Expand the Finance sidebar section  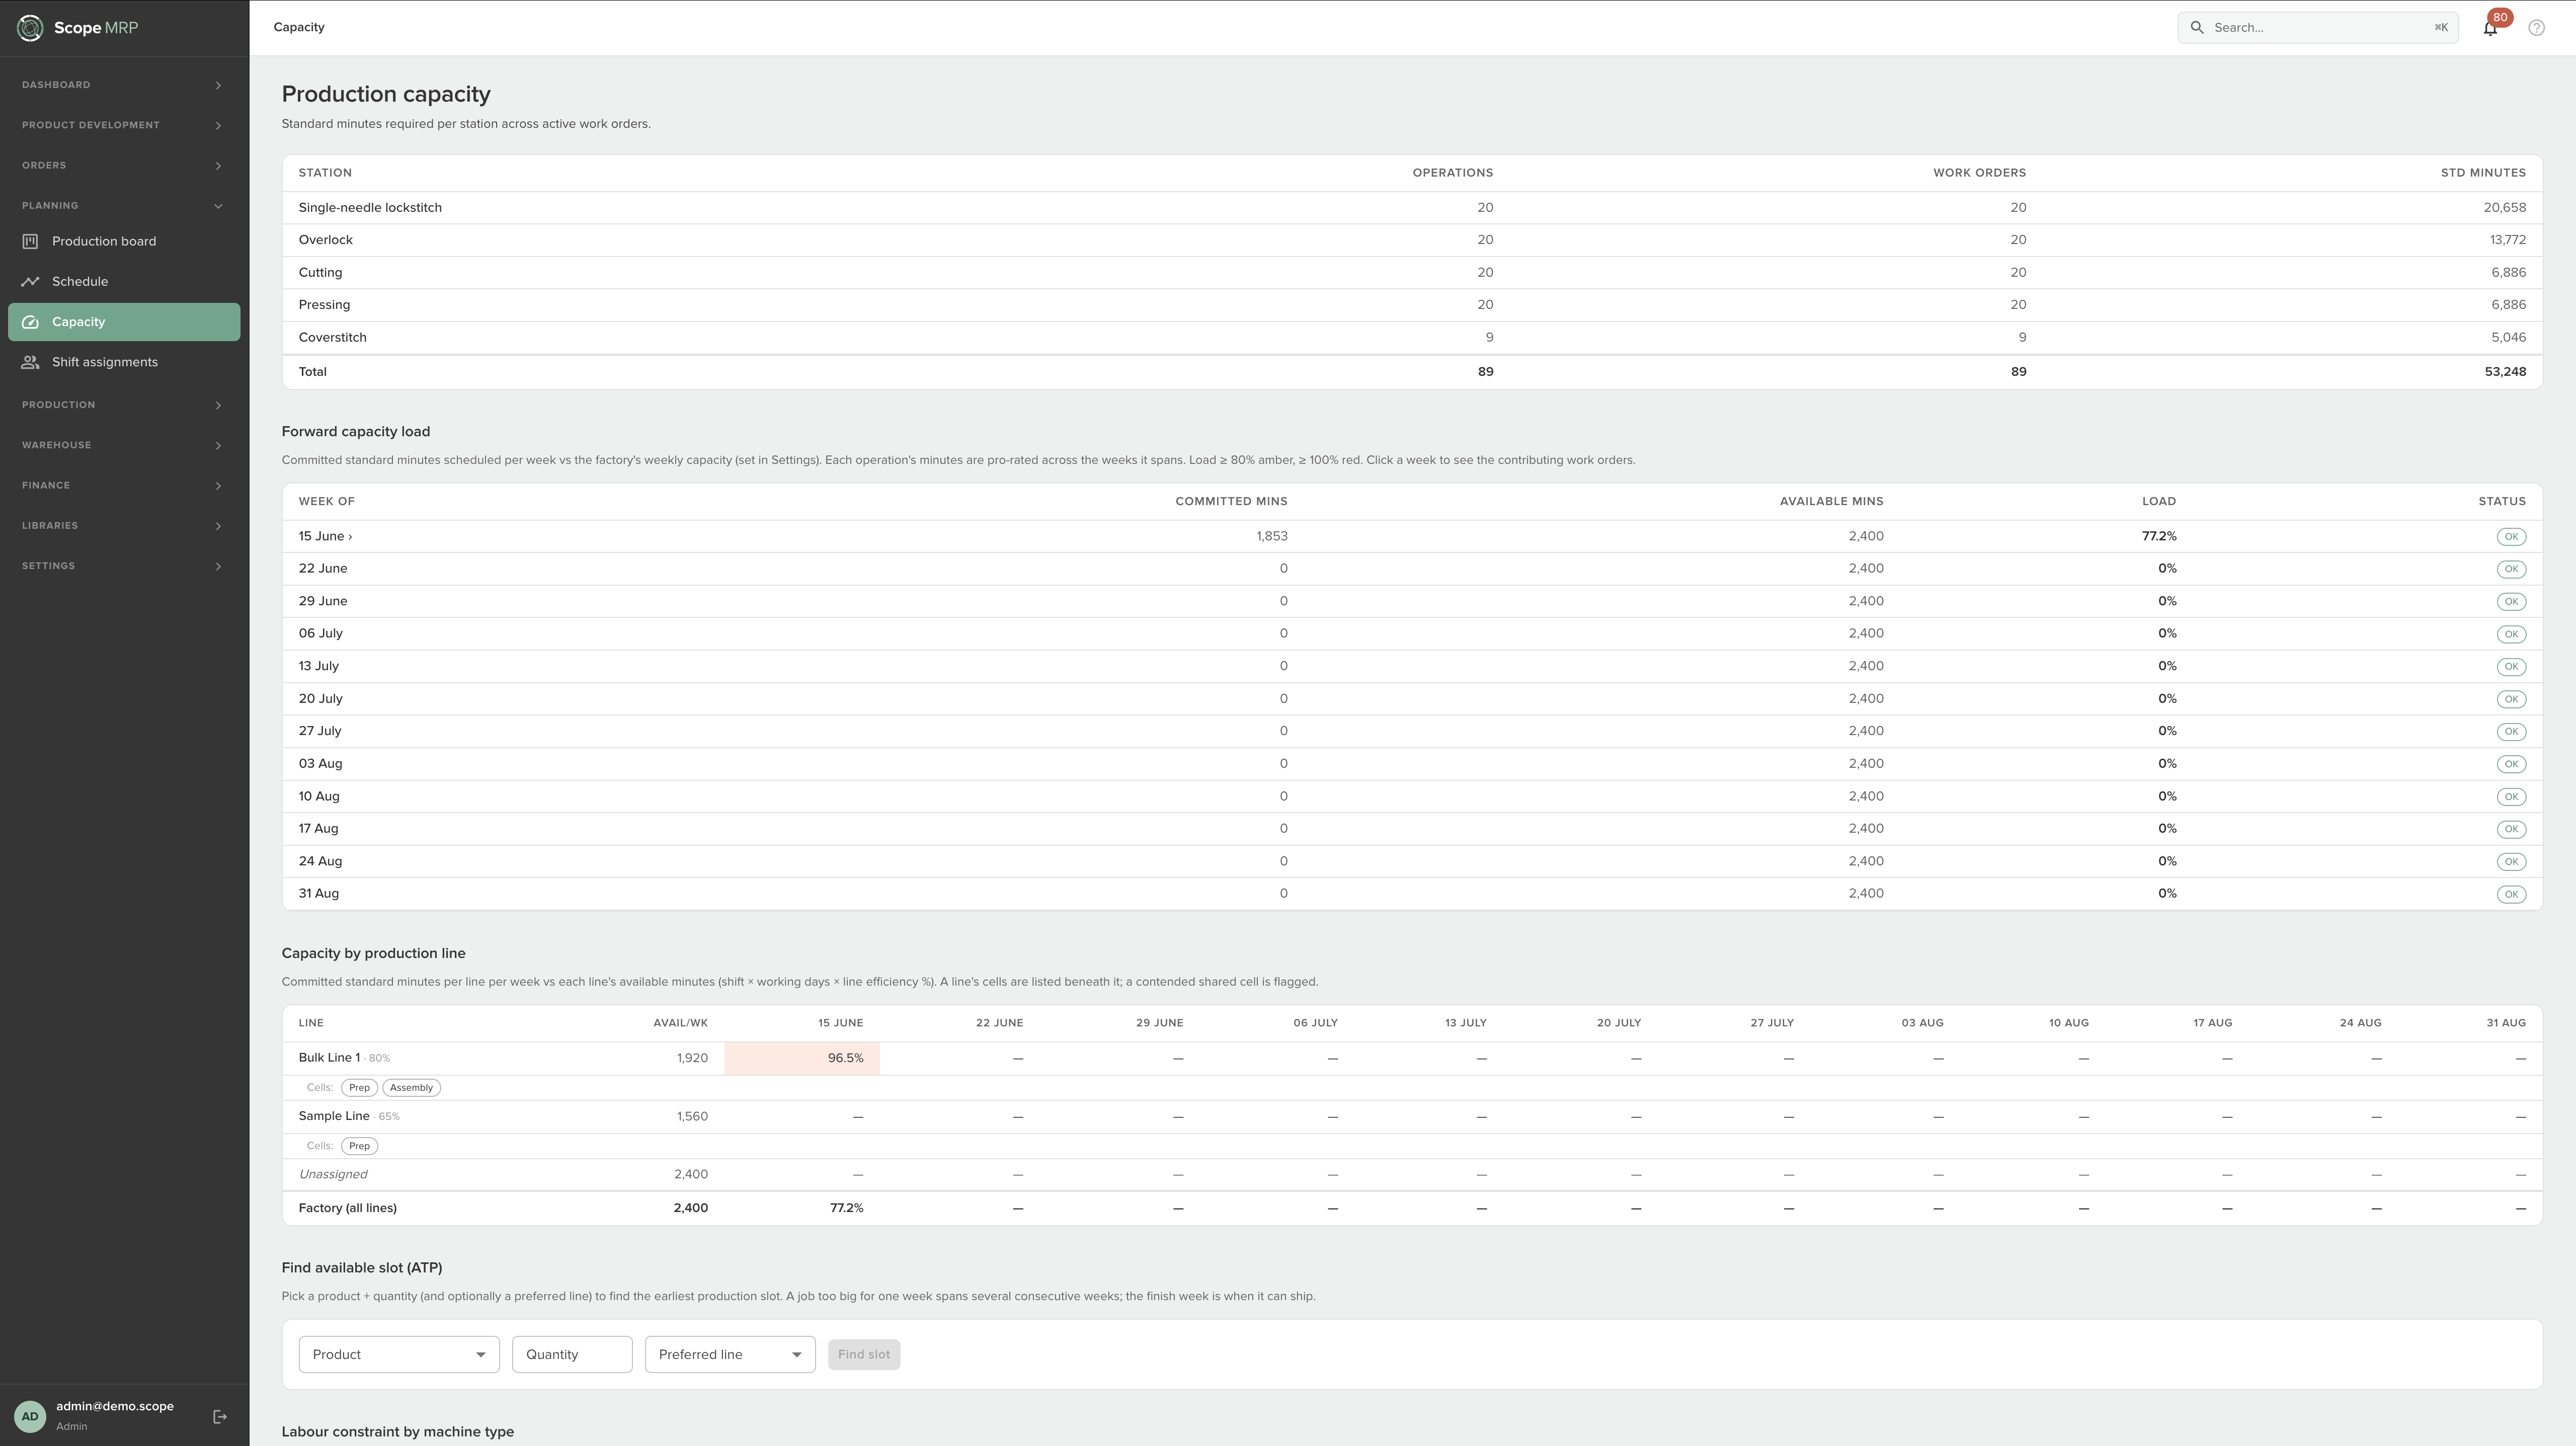pos(124,485)
